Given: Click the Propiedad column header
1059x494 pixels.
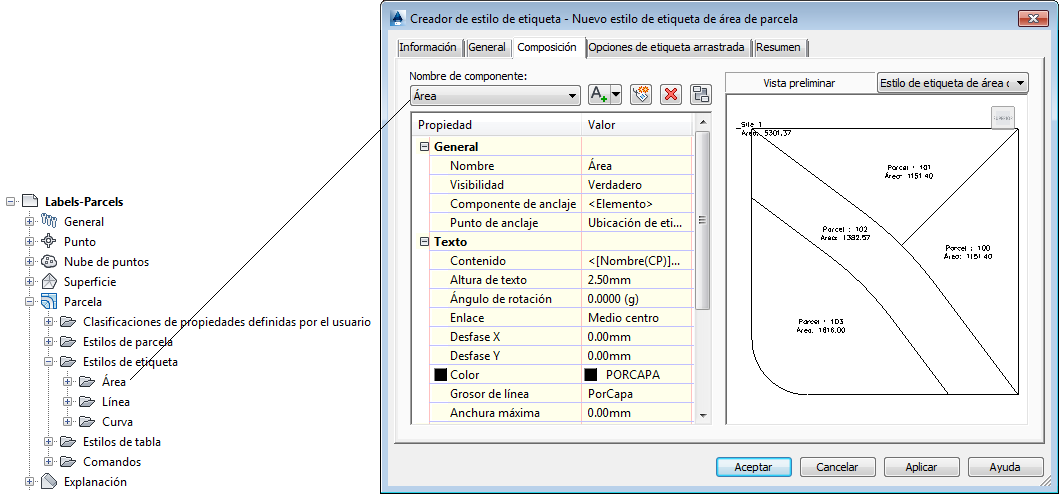Looking at the screenshot, I should coord(496,125).
